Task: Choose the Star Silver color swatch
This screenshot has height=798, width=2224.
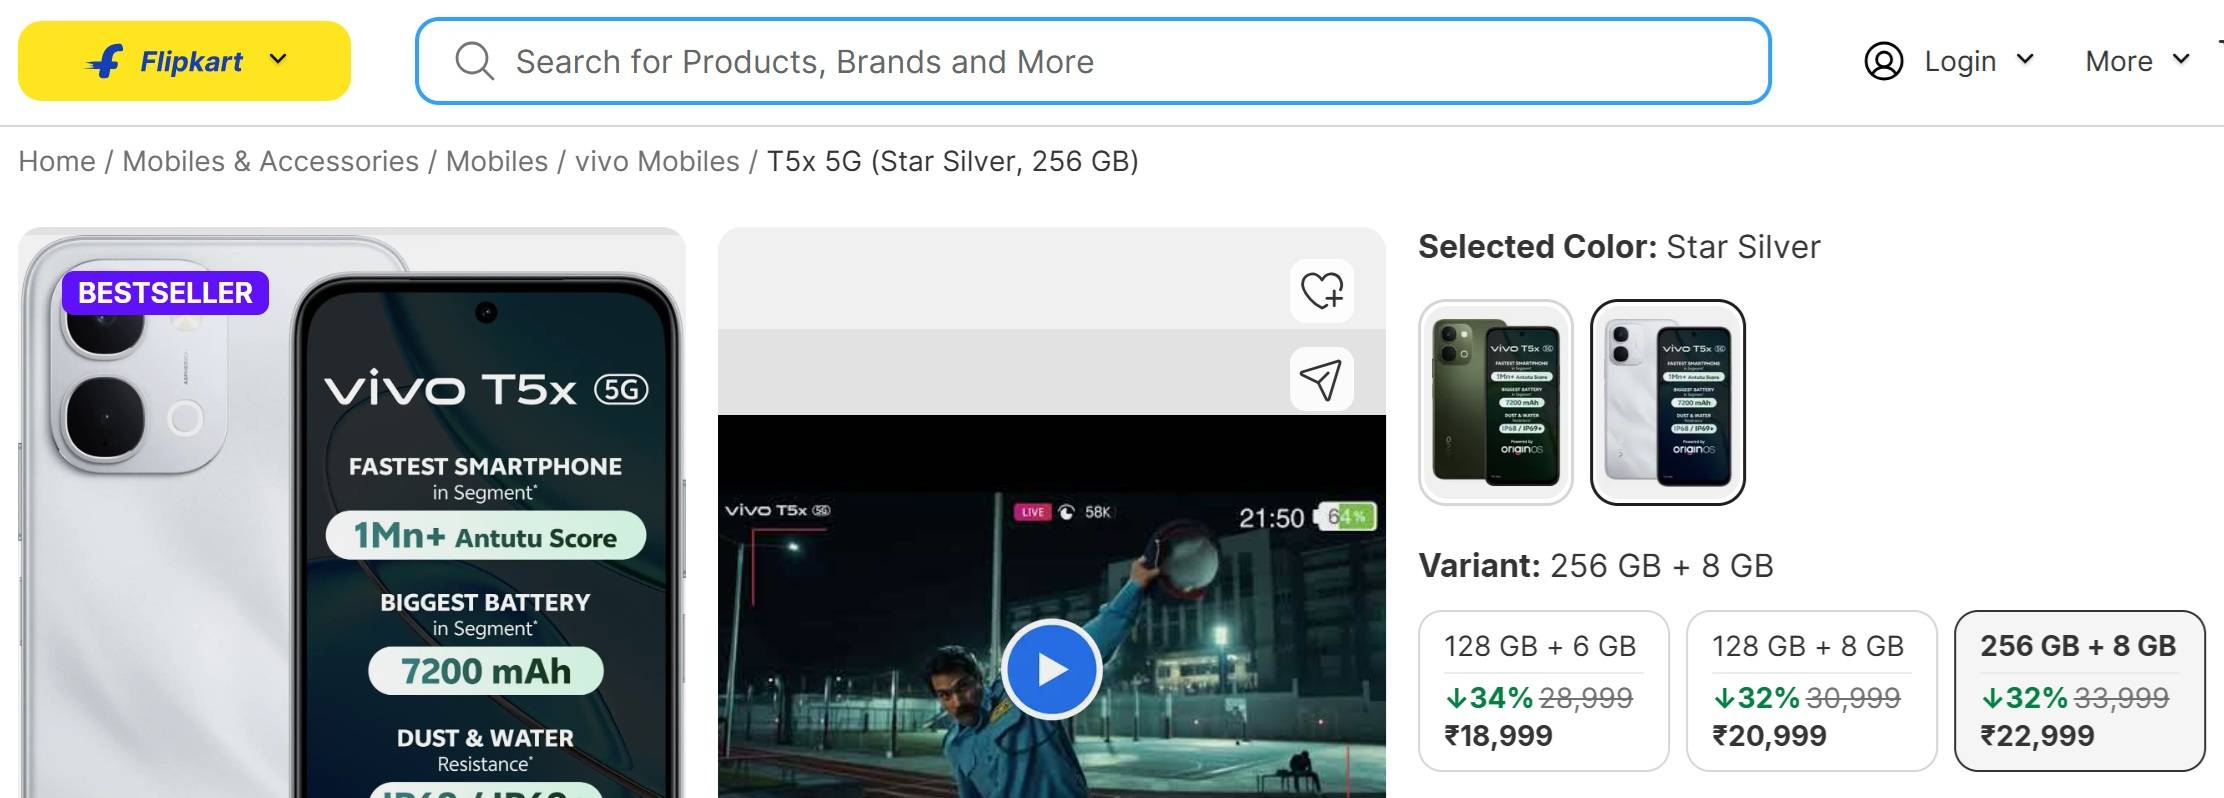Action: point(1667,402)
